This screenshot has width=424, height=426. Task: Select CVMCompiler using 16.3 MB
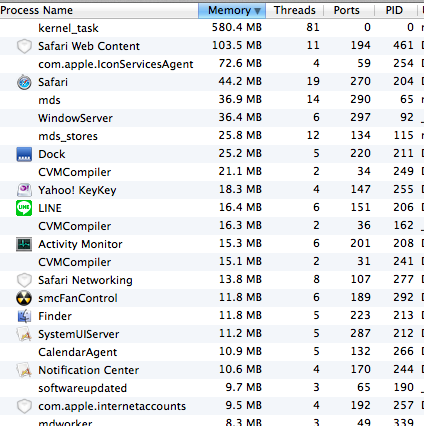tap(75, 226)
